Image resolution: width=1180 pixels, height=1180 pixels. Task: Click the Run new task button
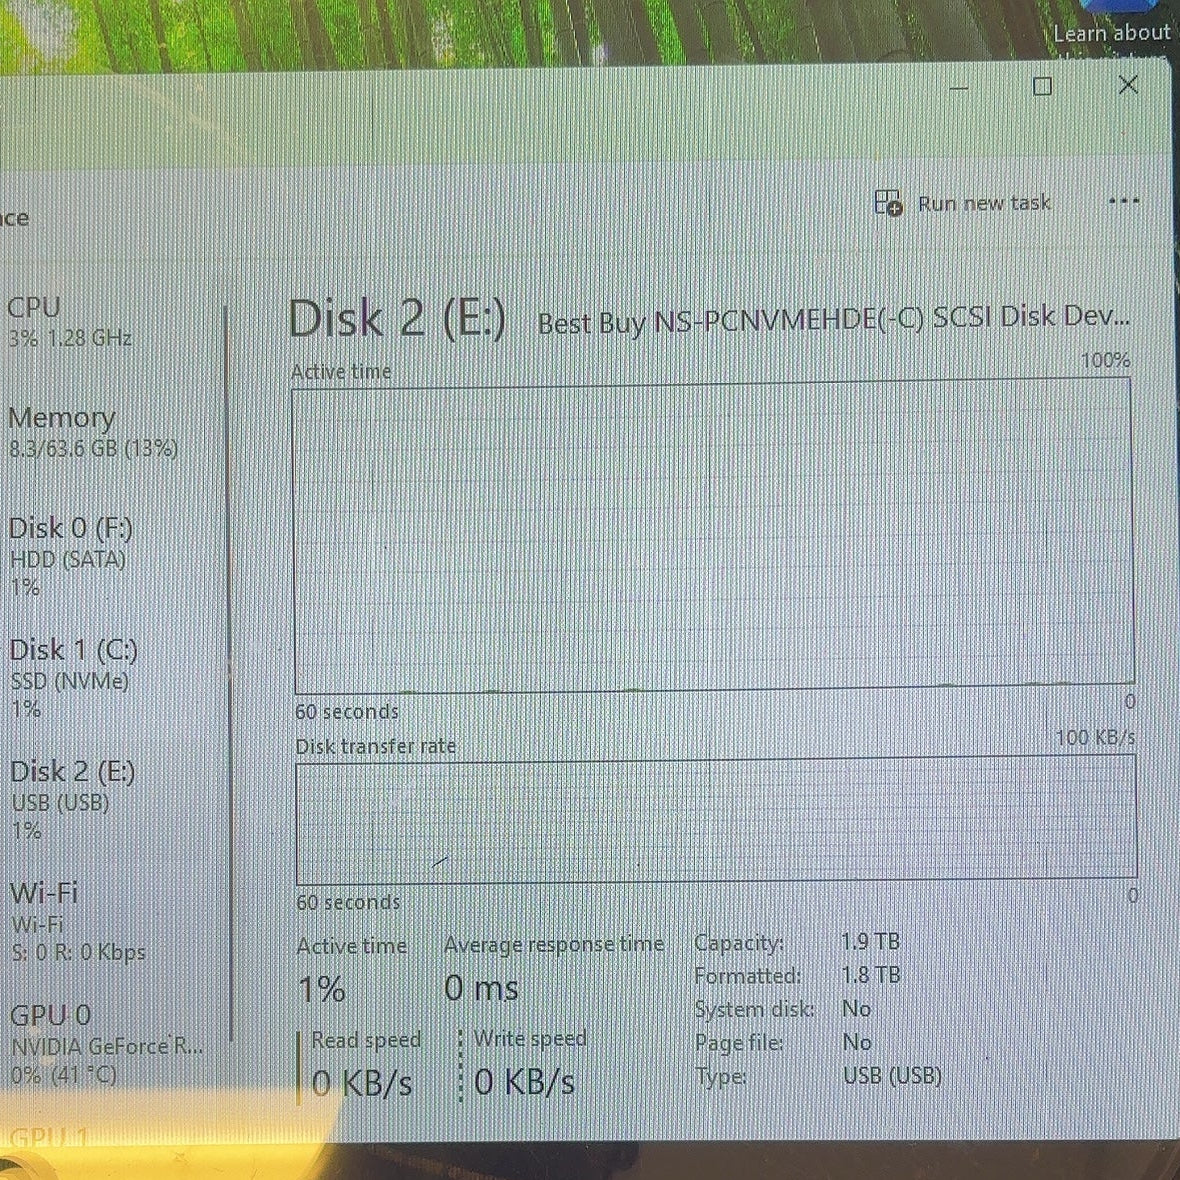coord(963,203)
